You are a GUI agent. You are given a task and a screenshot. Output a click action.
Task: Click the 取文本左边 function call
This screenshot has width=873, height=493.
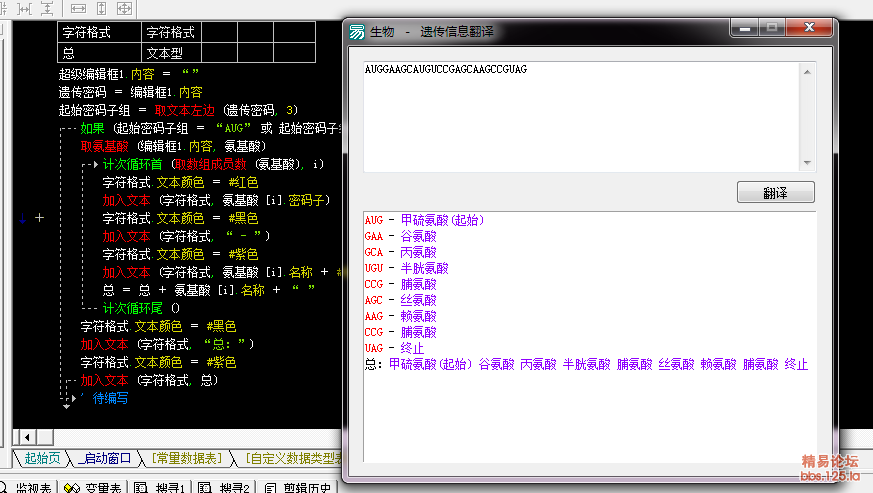pos(184,110)
